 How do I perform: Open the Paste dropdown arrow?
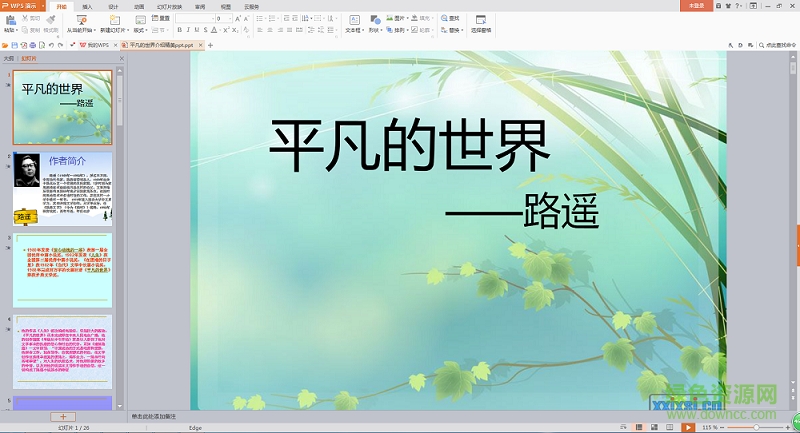17,31
